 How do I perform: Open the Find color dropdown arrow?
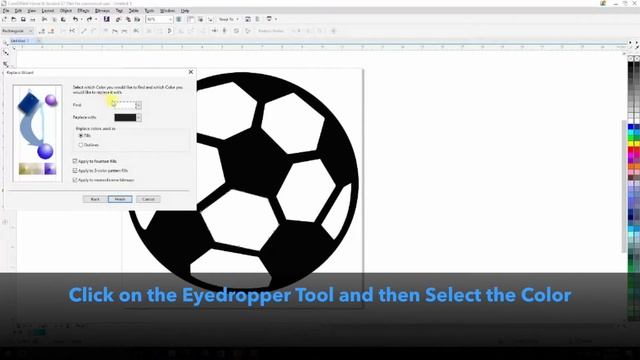[x=139, y=105]
